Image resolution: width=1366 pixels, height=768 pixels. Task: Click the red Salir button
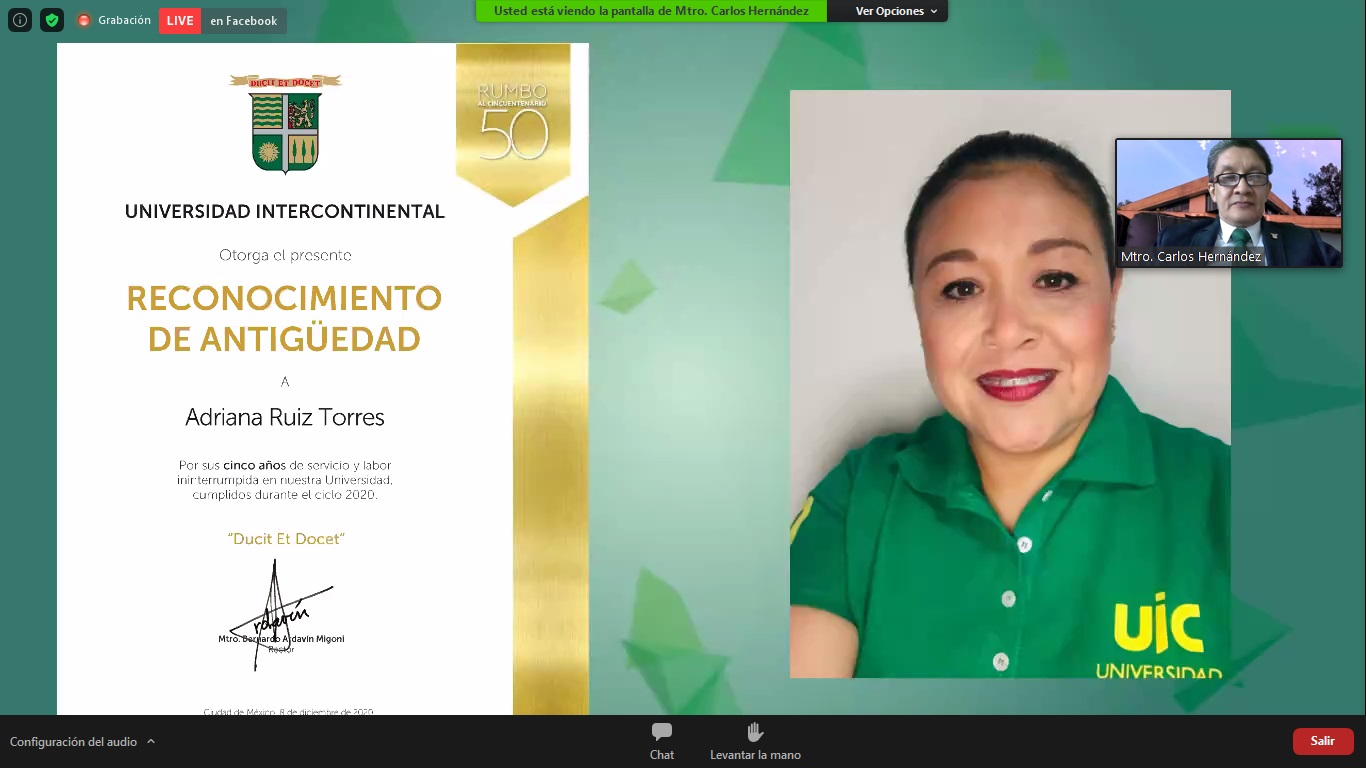click(1323, 741)
